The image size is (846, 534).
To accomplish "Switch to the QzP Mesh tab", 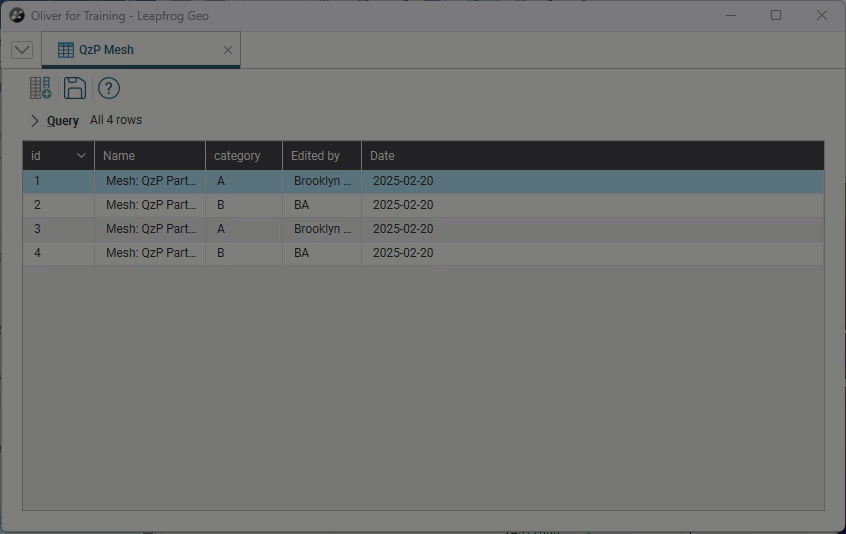I will pos(106,50).
